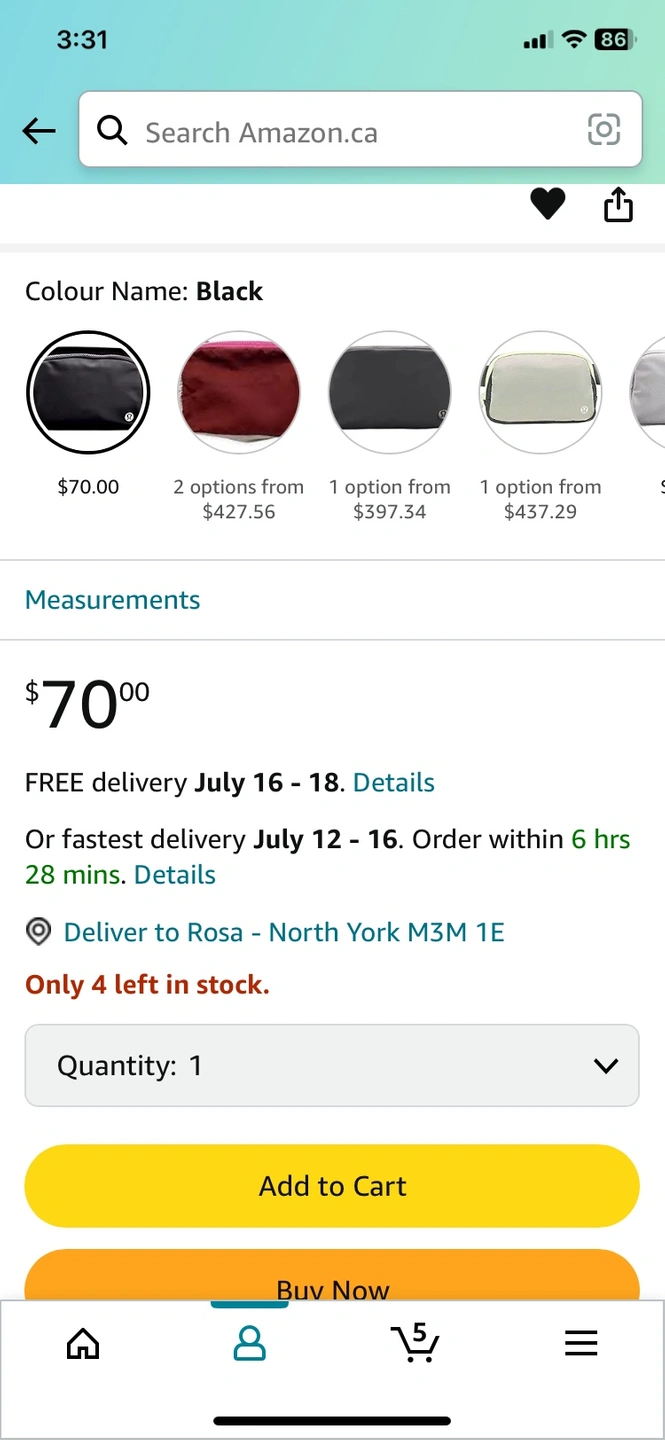665x1440 pixels.
Task: Open the hamburger menu tab
Action: [581, 1343]
